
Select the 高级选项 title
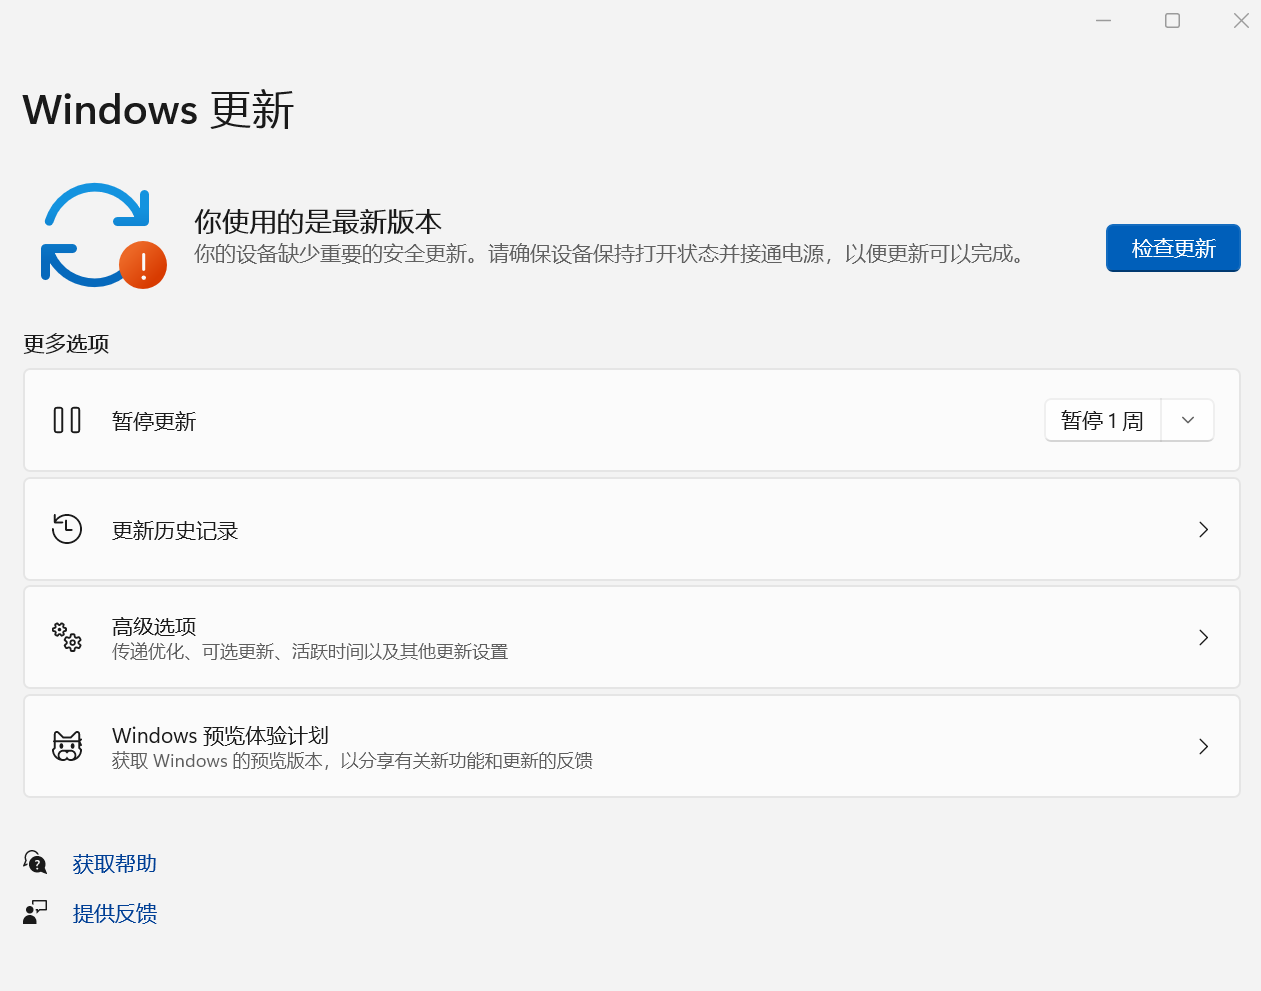154,626
